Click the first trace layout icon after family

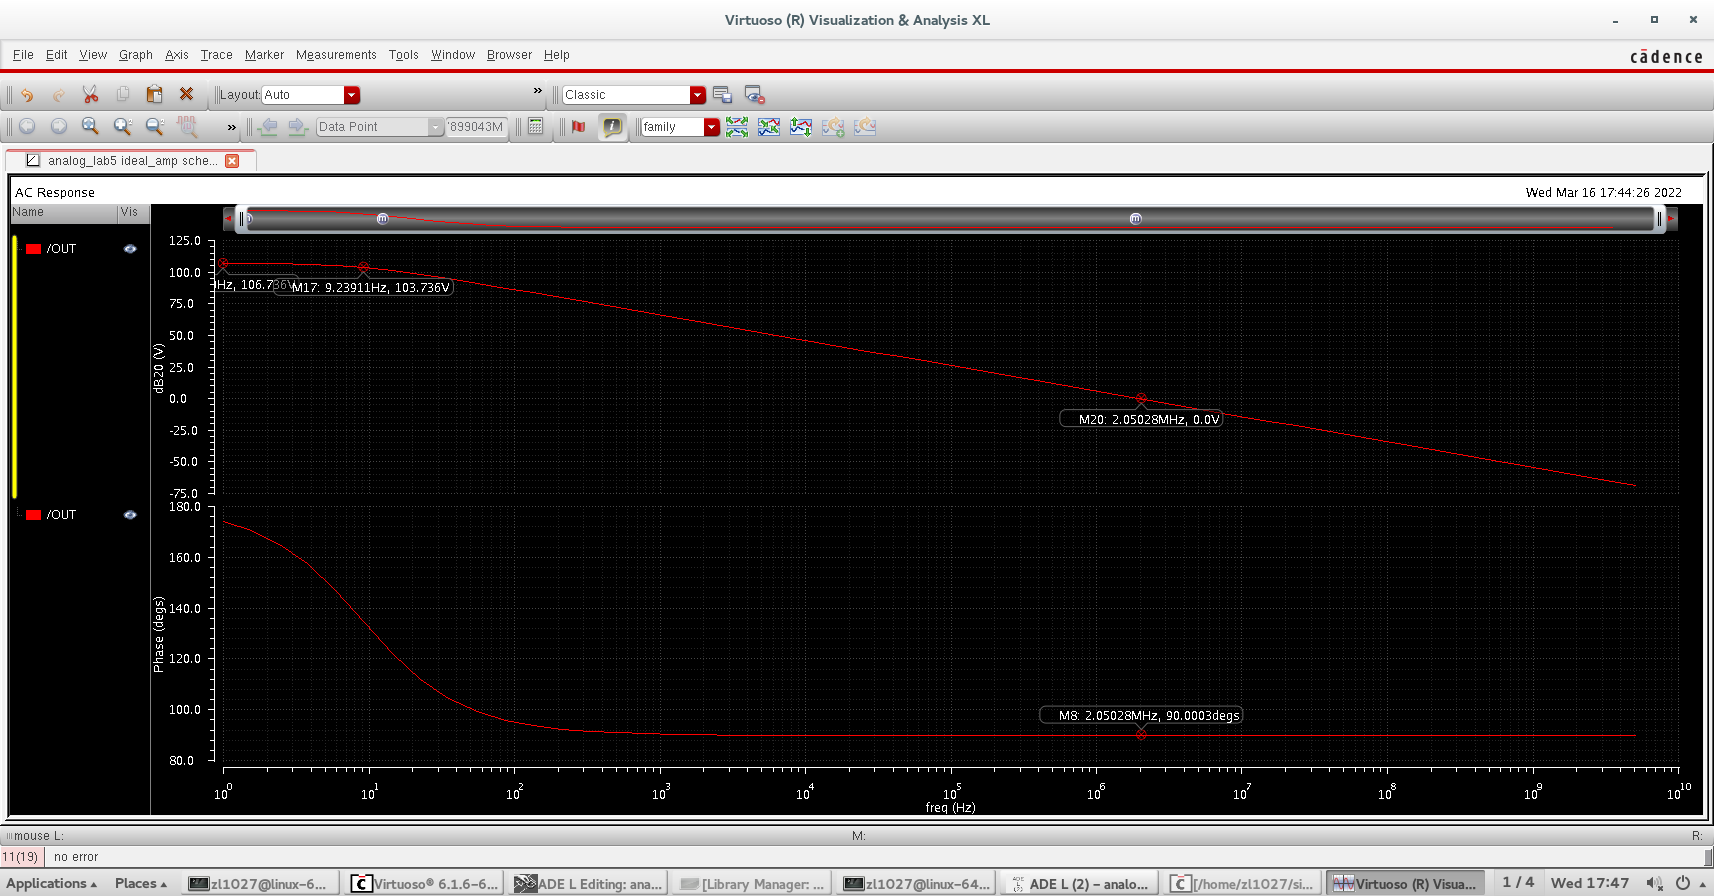pos(737,127)
